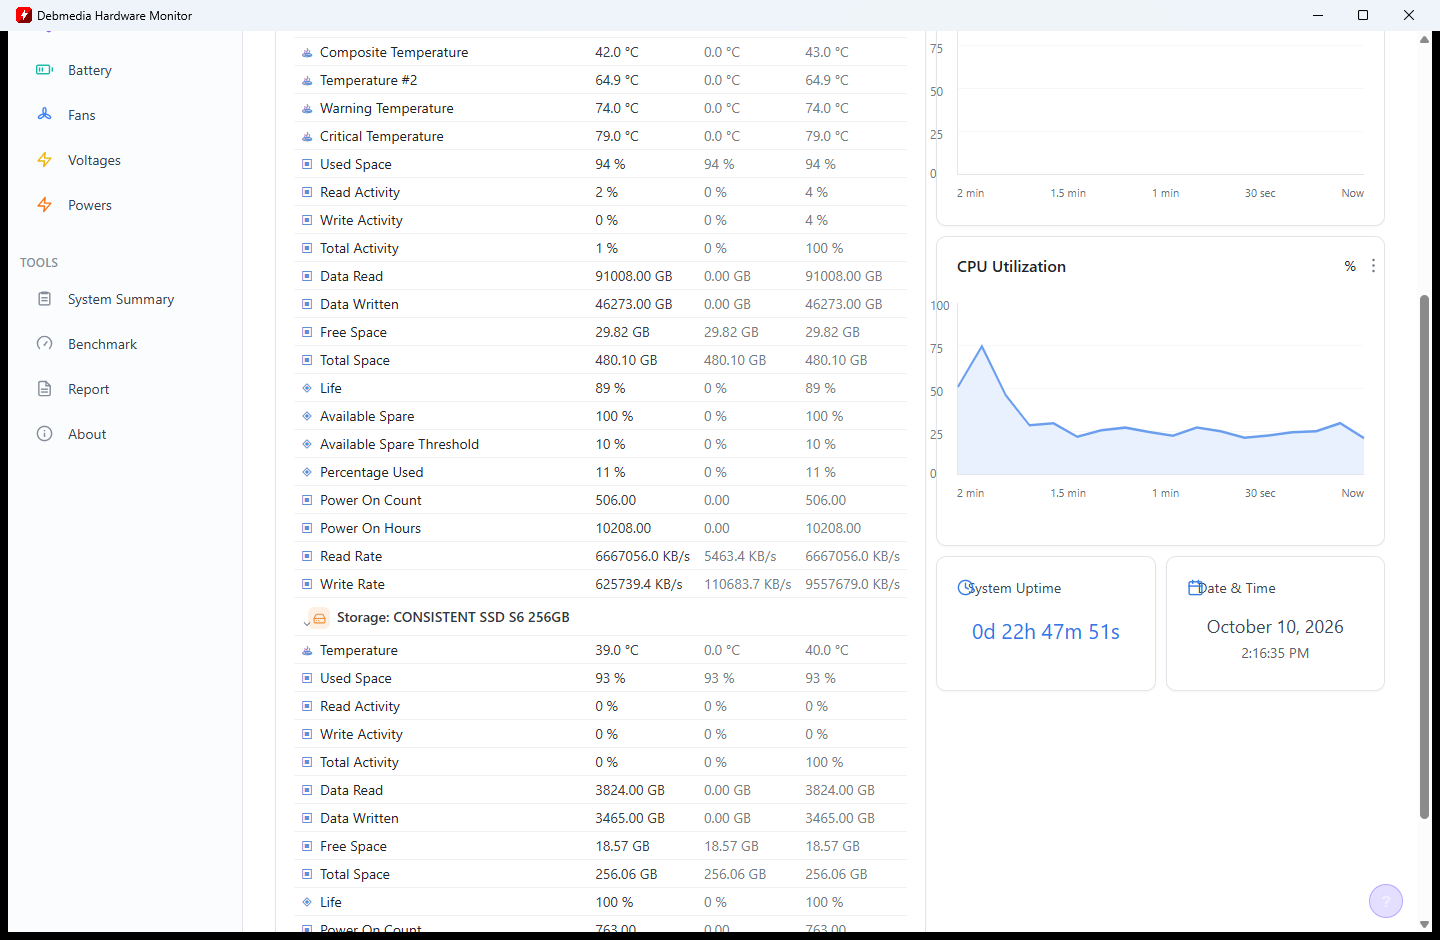
Task: Click the uptime value 0d 22h 47m 51s
Action: coord(1046,632)
